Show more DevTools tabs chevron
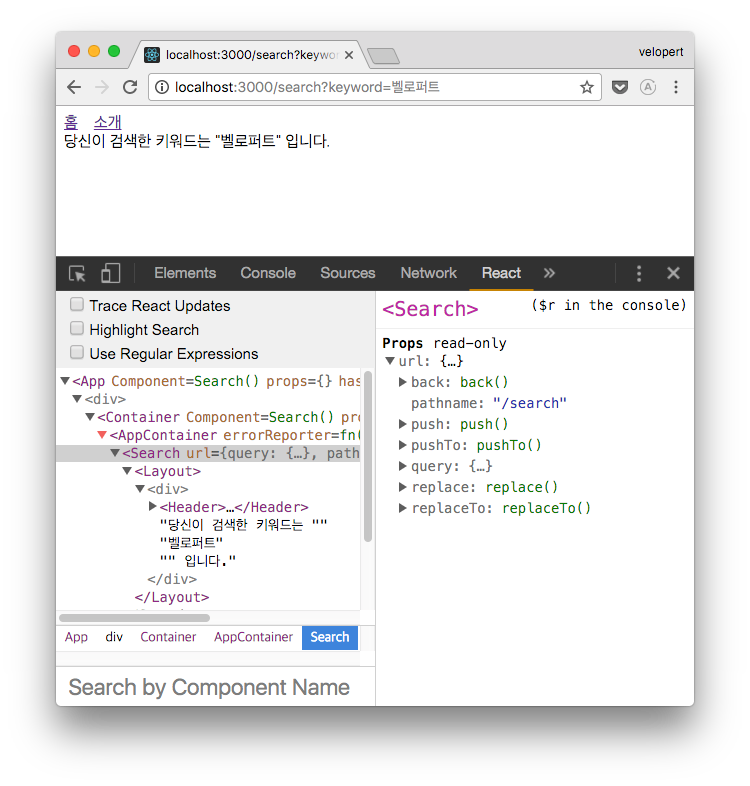This screenshot has width=750, height=786. click(549, 274)
